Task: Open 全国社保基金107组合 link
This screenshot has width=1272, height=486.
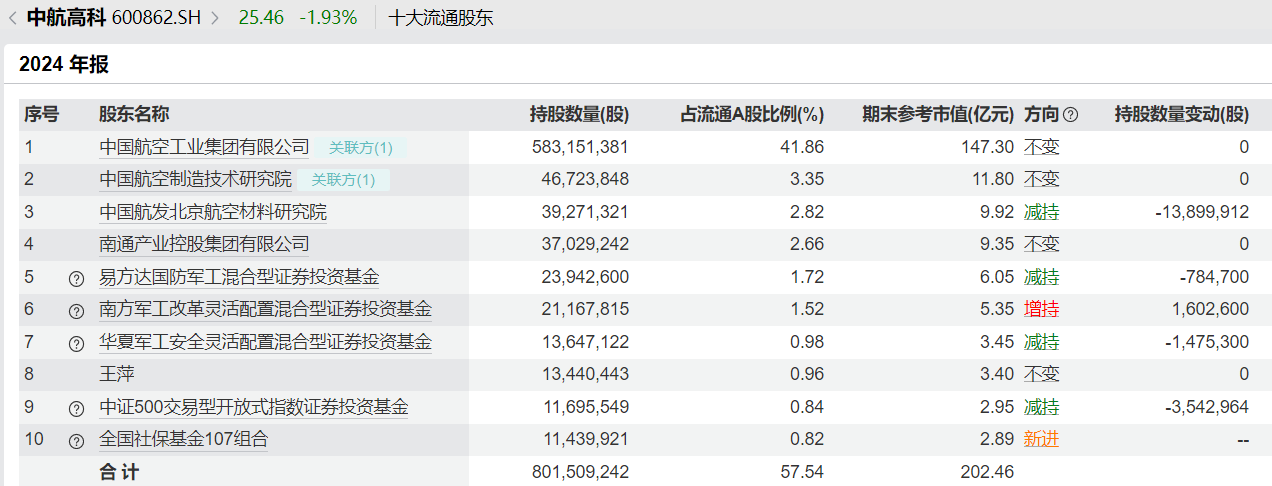Action: (x=183, y=439)
